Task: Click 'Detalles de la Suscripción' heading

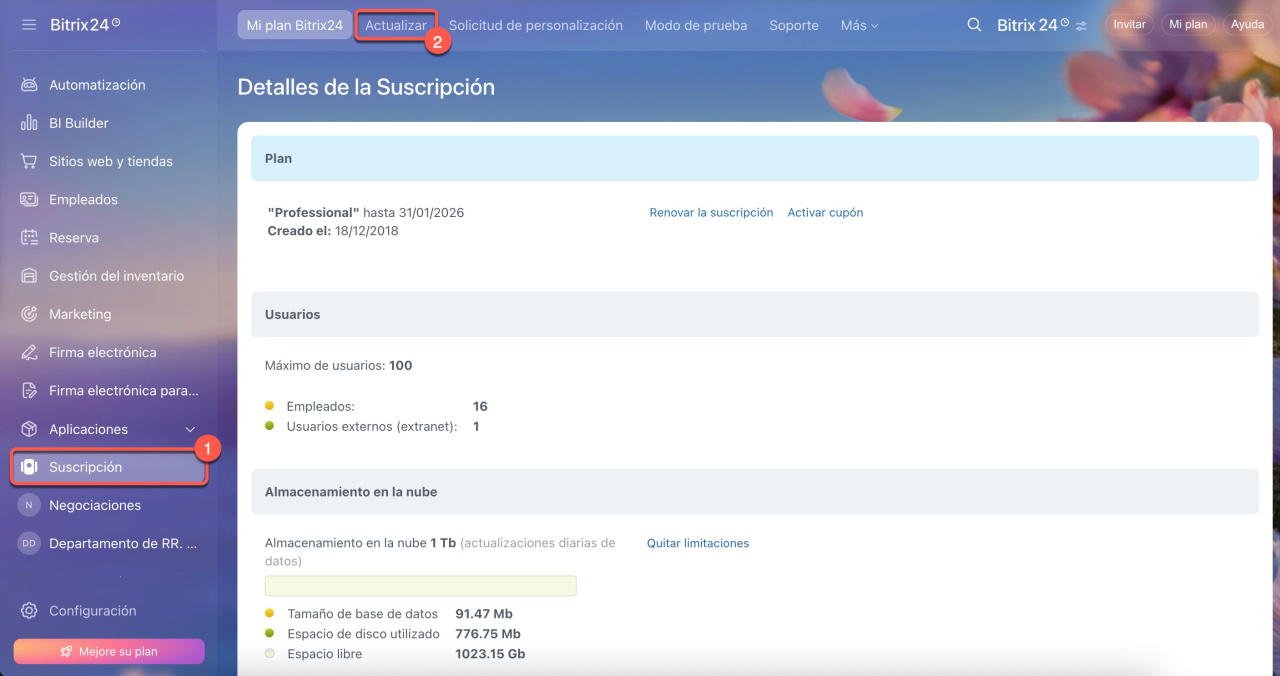Action: pos(366,87)
